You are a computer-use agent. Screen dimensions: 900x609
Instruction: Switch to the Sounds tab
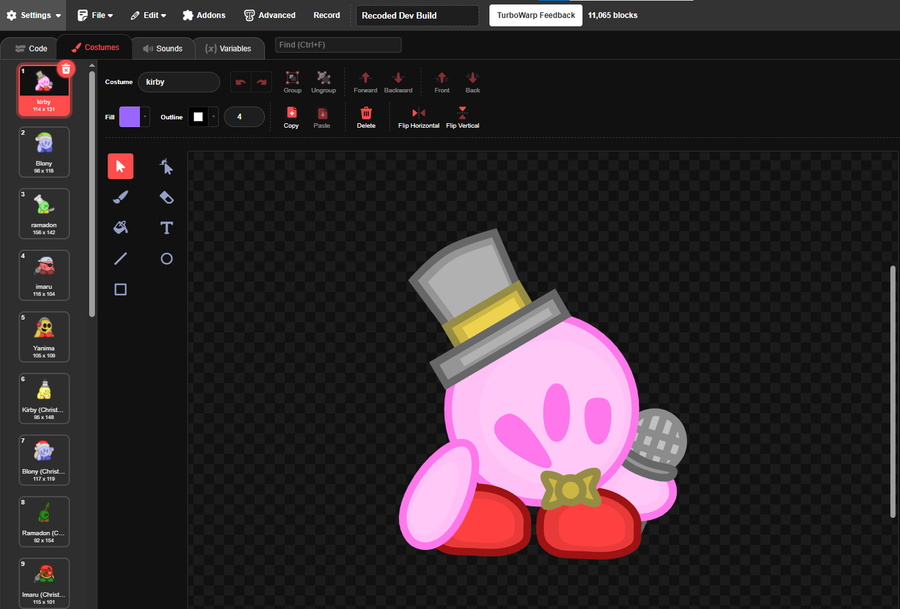(x=163, y=48)
